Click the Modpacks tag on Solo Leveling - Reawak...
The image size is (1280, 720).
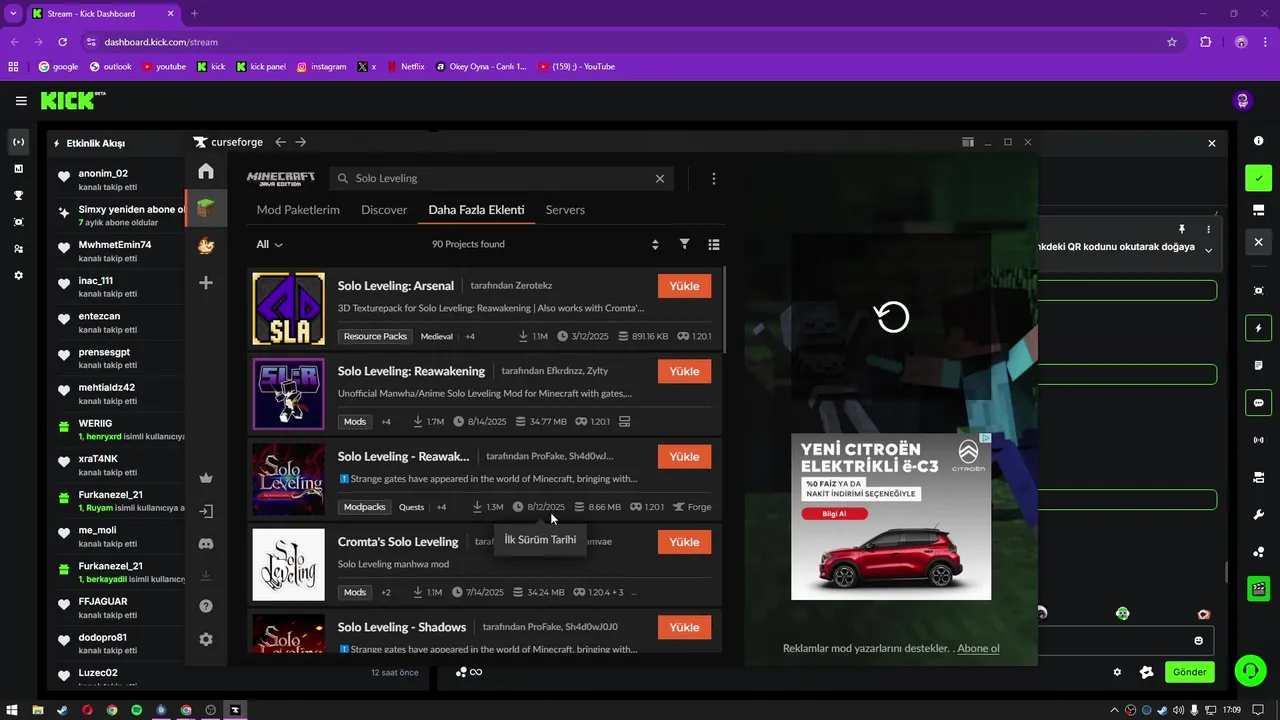[365, 507]
